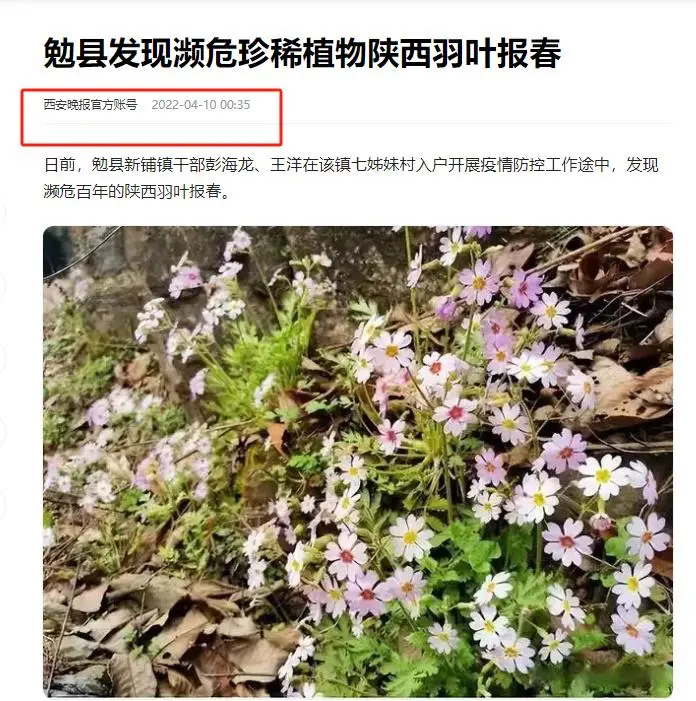
Task: Click the publish timestamp 2022-04-10 00:35
Action: click(201, 105)
